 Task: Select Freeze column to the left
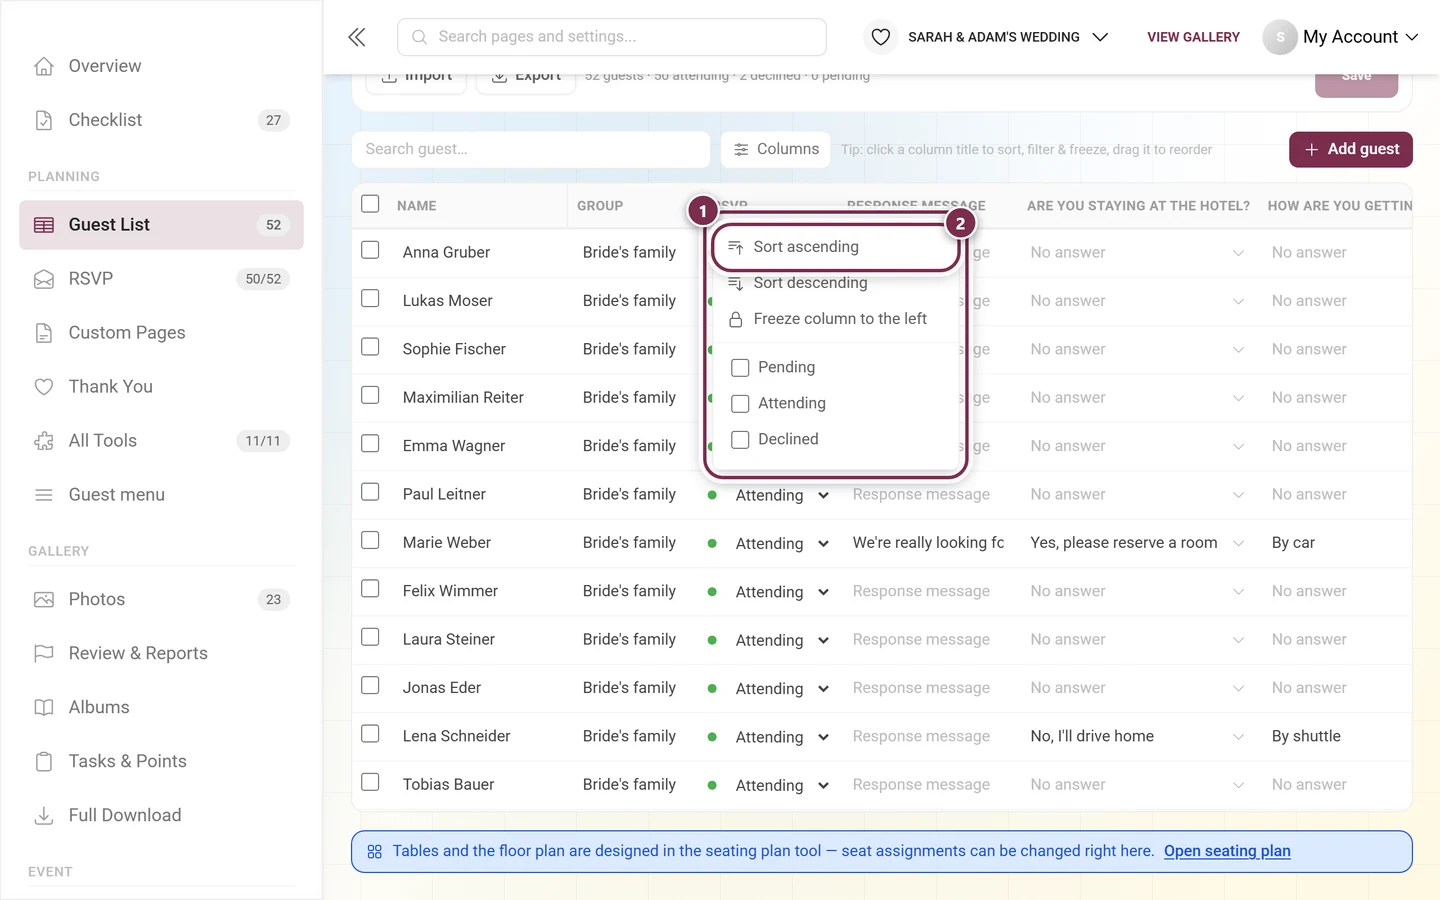pos(835,319)
